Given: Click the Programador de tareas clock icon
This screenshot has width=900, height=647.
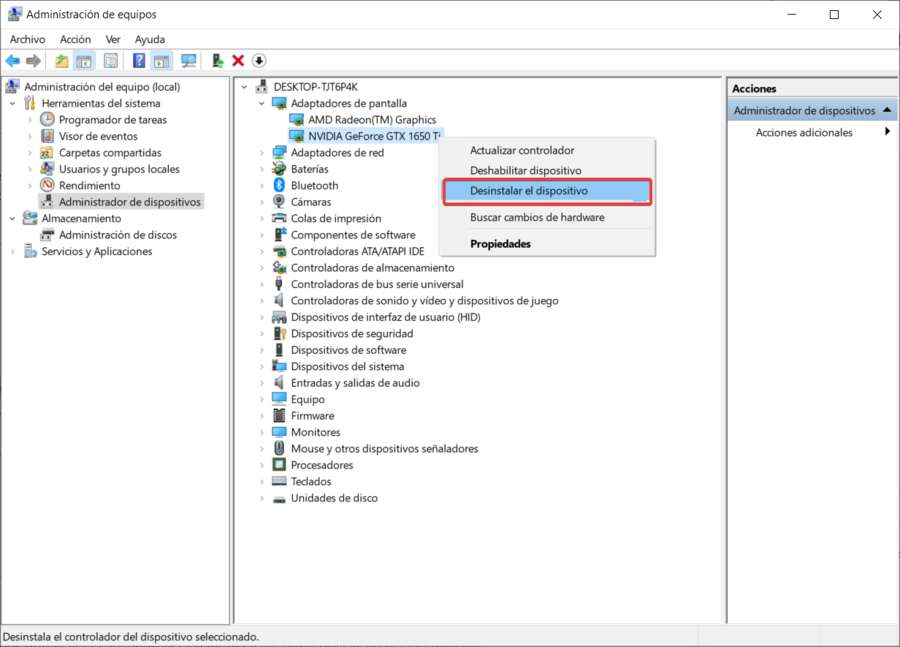Looking at the screenshot, I should 47,119.
